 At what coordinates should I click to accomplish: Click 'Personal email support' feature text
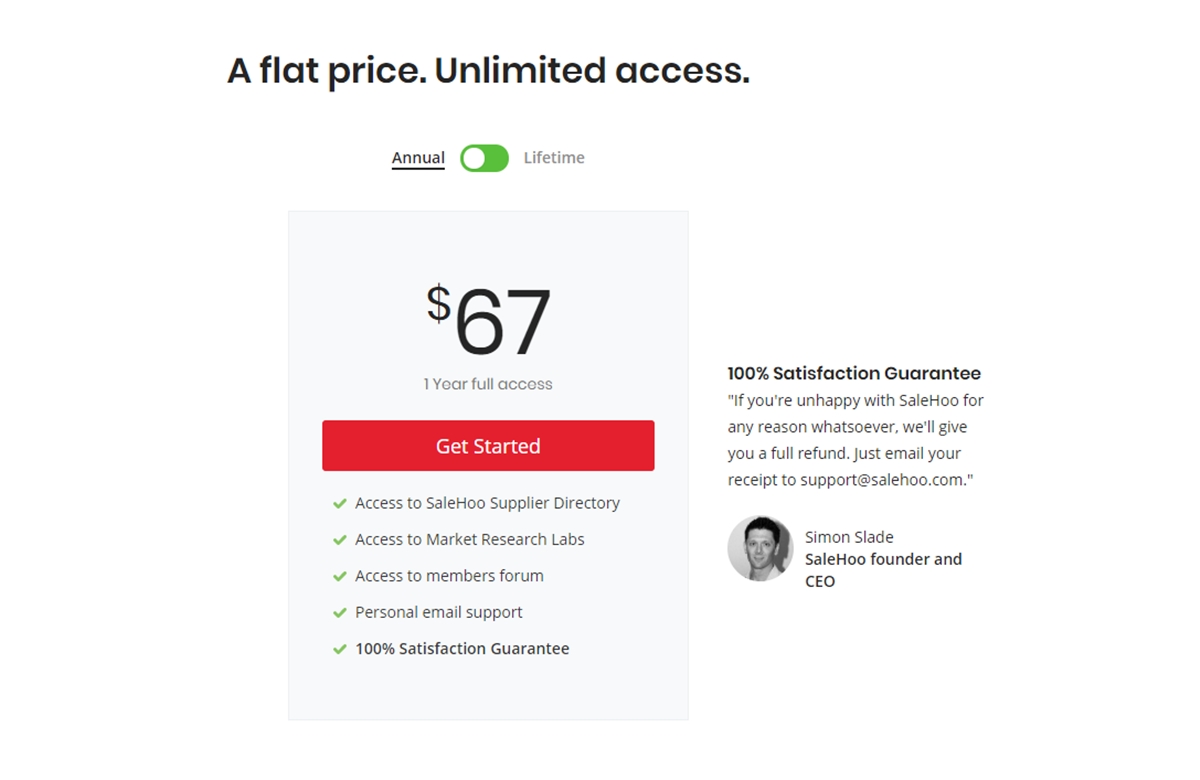click(439, 612)
